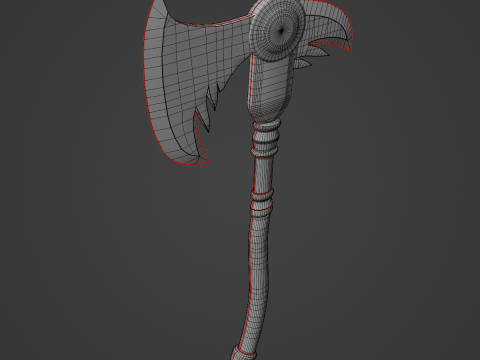Screen dimensions: 480x360
Task: Click the mid-handle ring band
Action: (262, 203)
